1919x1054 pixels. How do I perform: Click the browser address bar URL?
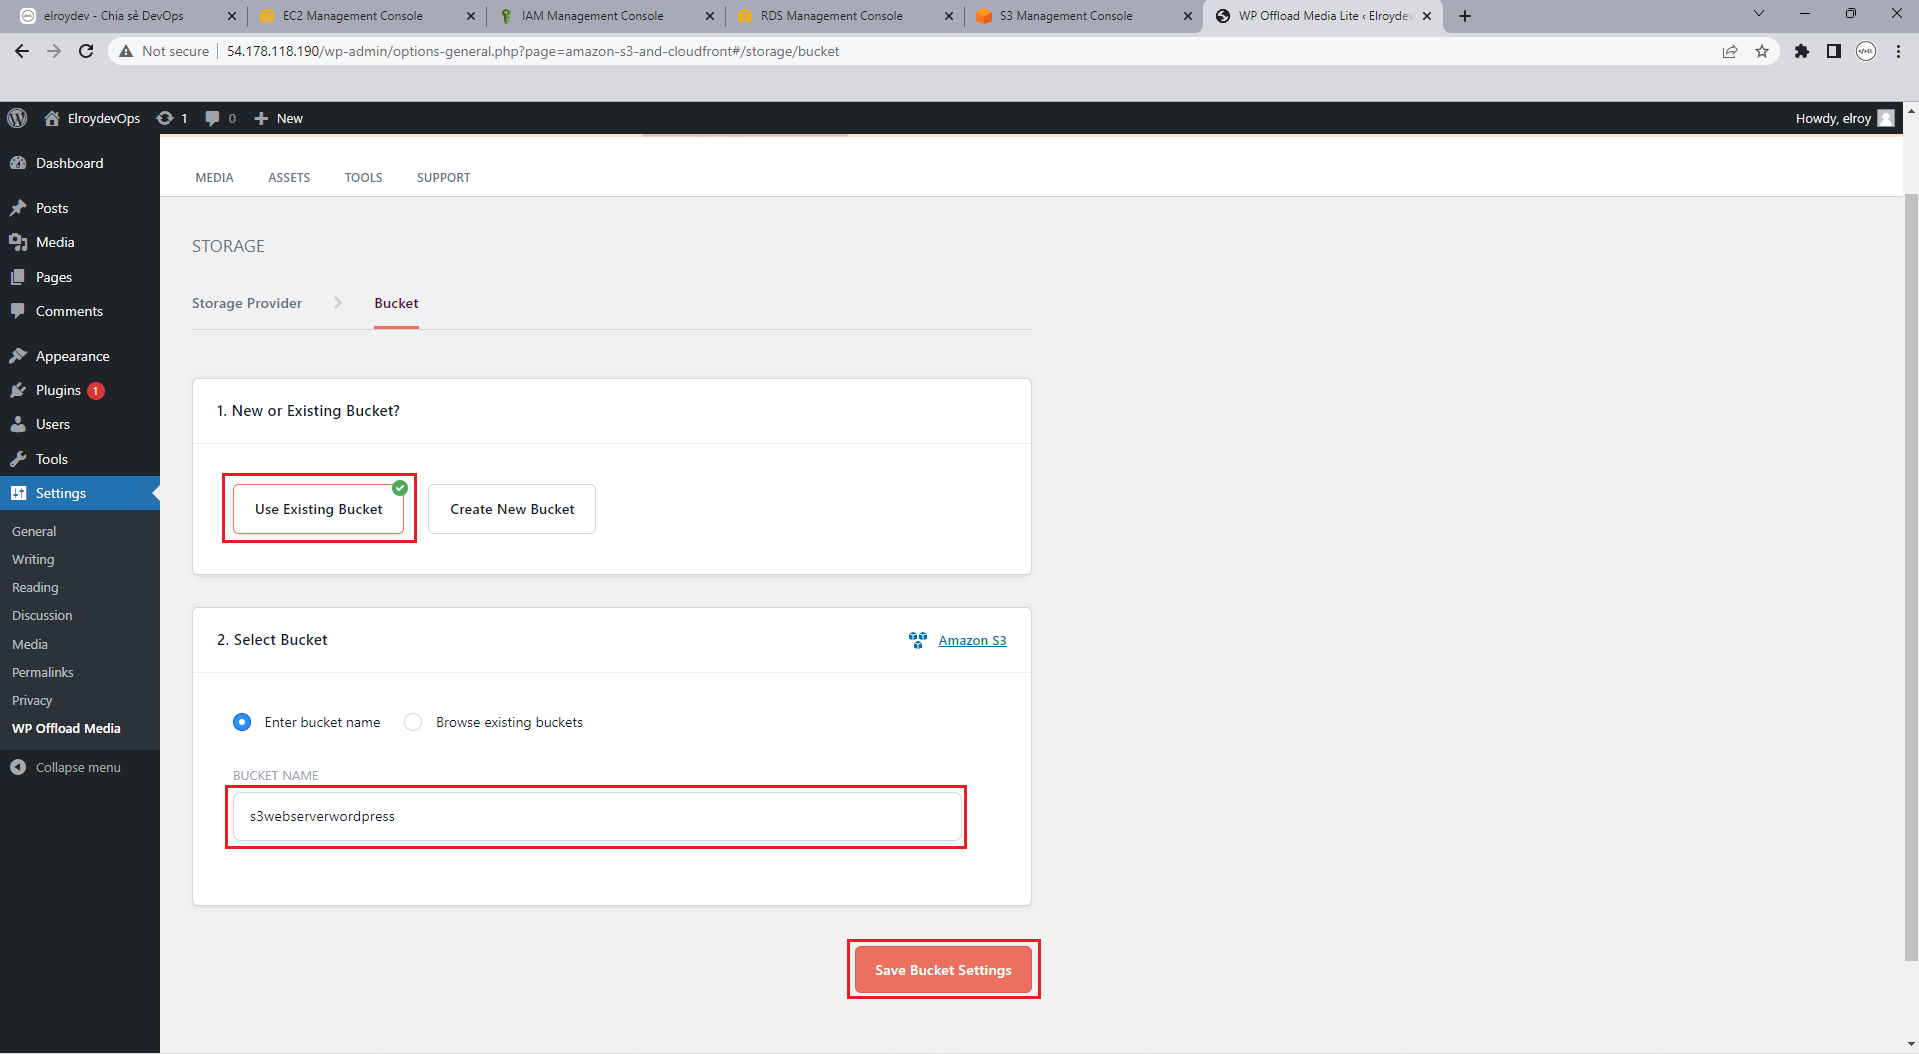[x=533, y=51]
